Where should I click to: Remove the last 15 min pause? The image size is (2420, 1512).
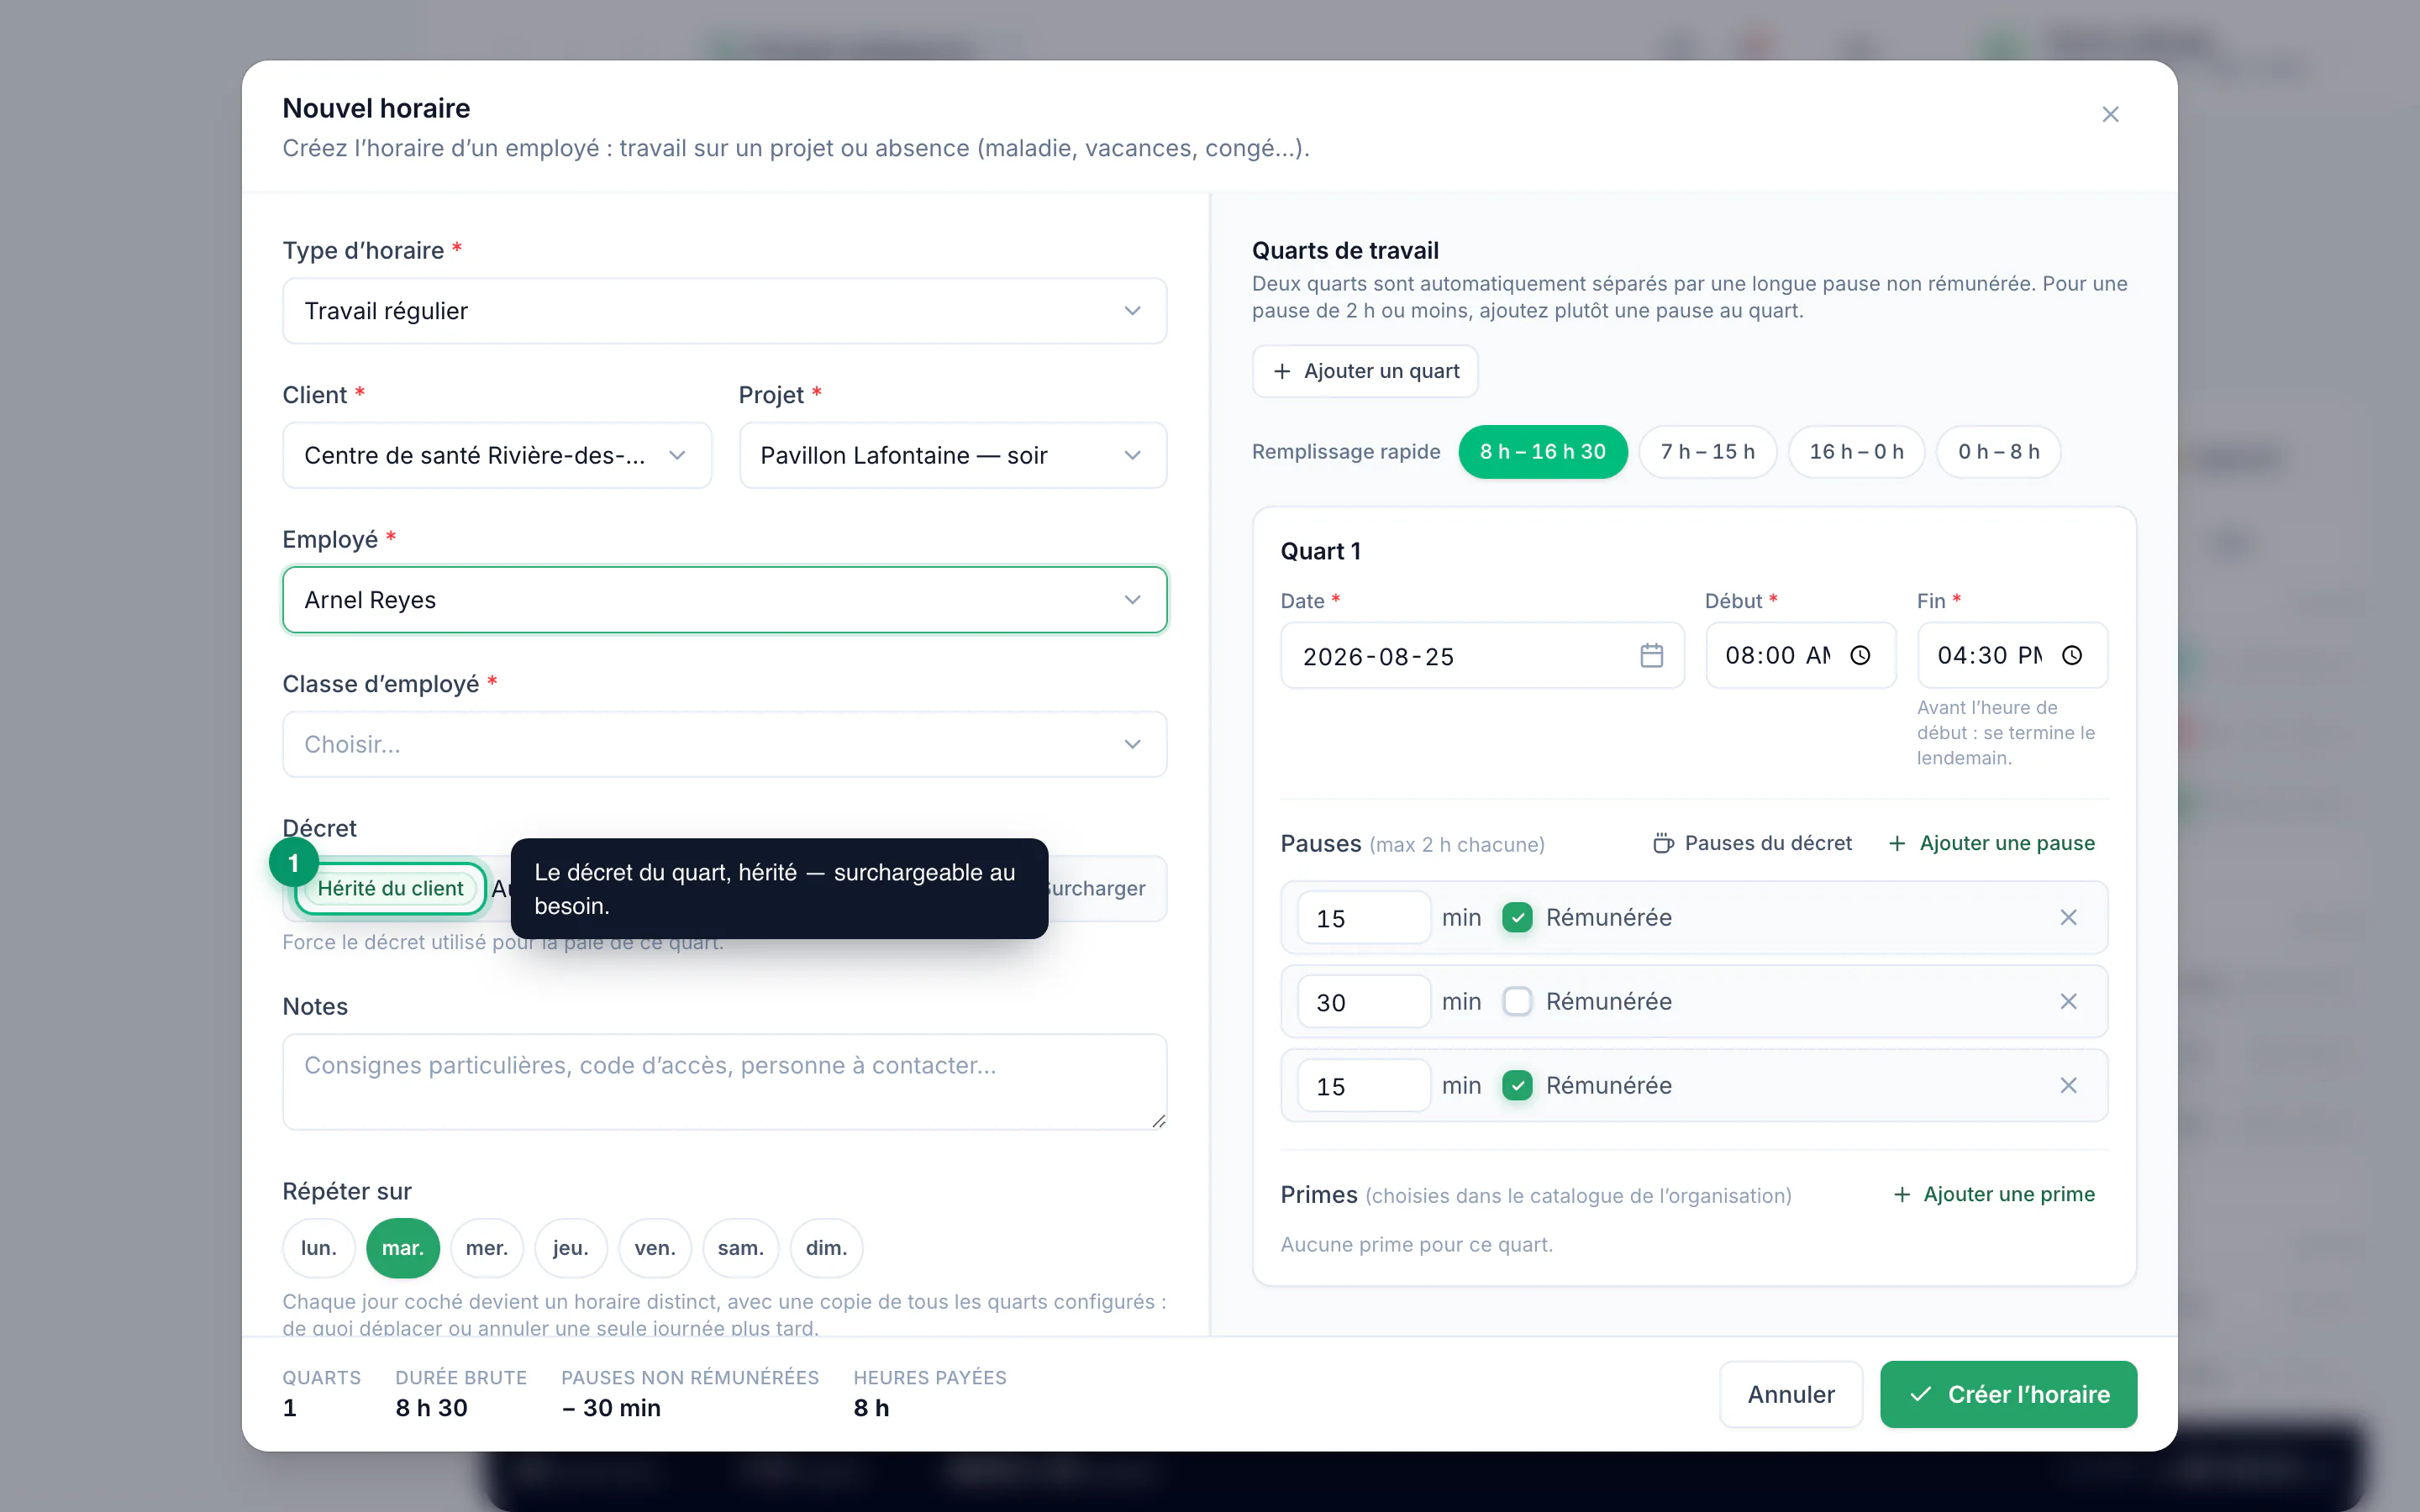tap(2068, 1085)
